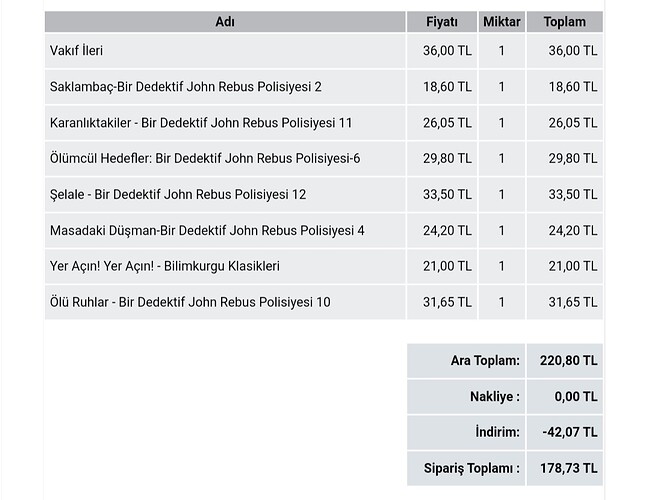Open Yer Açın! Yer Açın! Bilimkurgu Klasikleri
Image resolution: width=649 pixels, height=500 pixels.
(165, 266)
